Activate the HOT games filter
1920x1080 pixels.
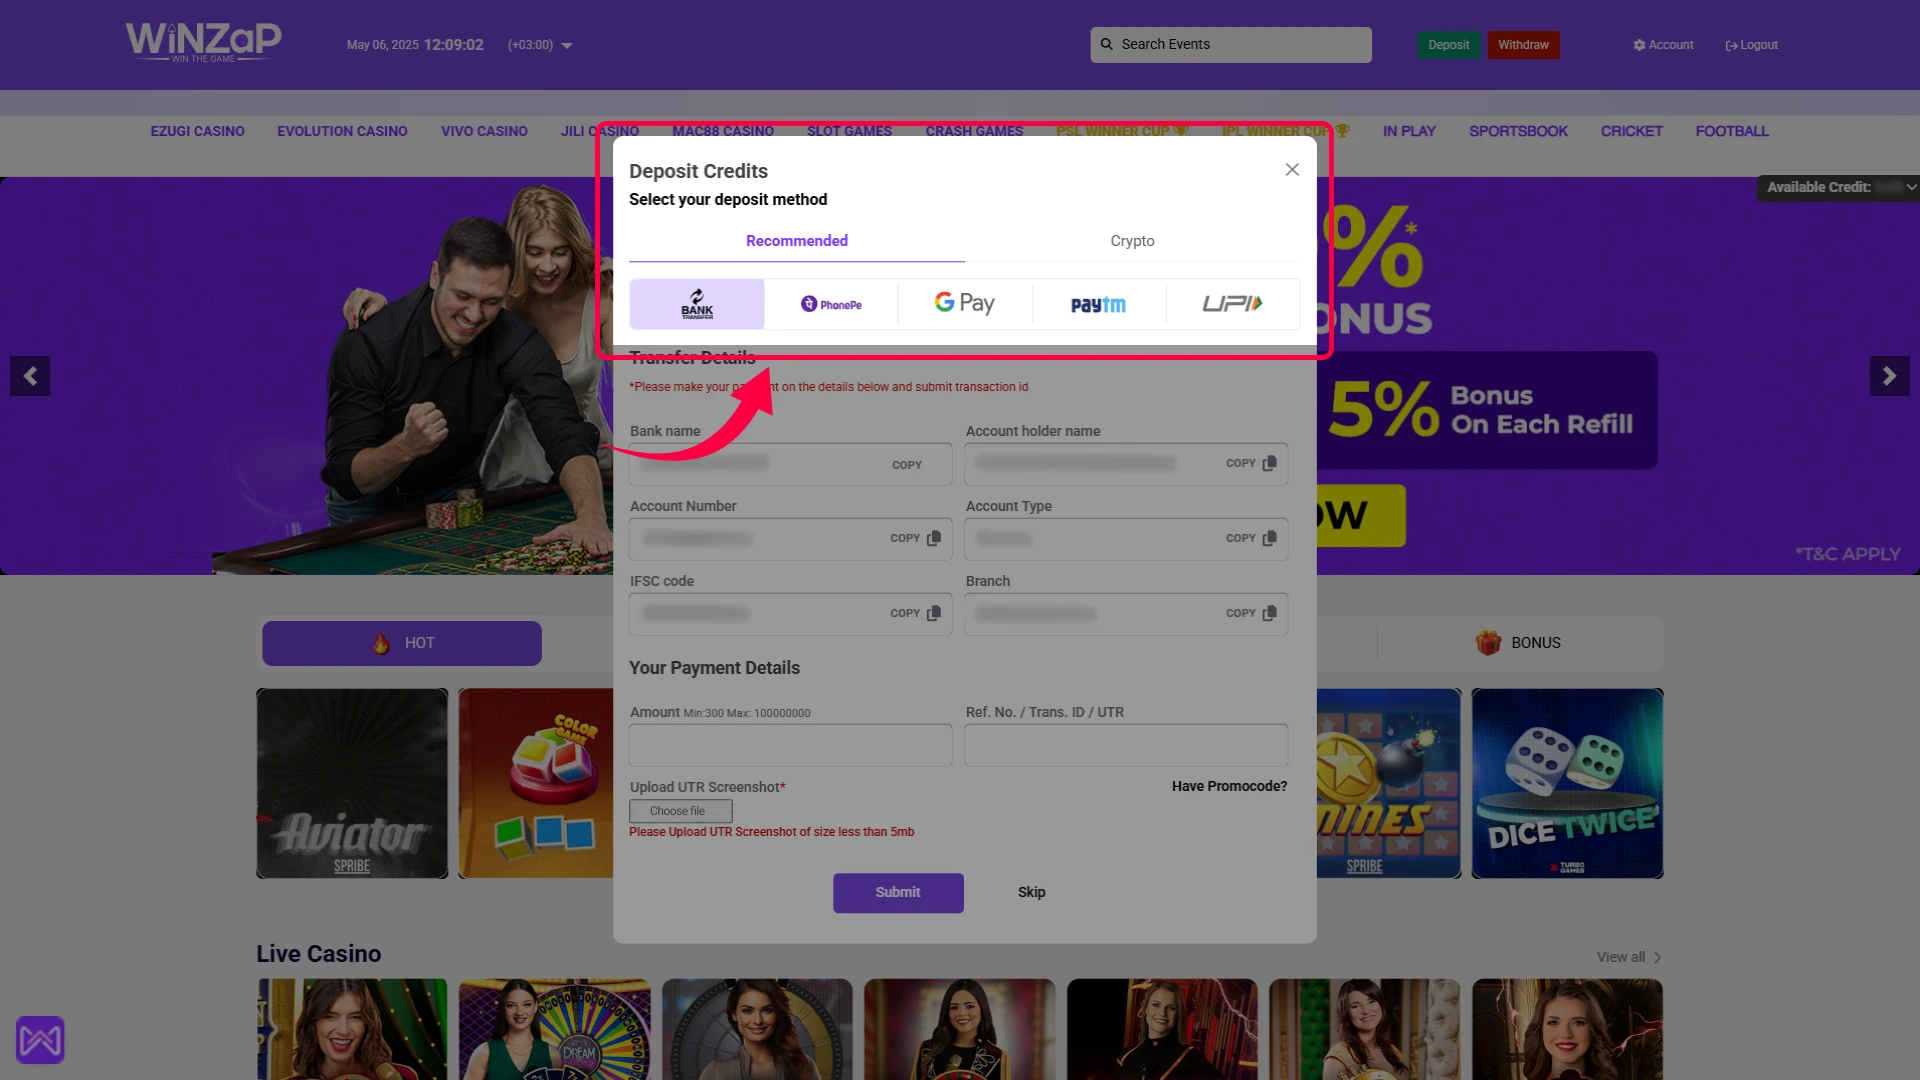(x=401, y=643)
